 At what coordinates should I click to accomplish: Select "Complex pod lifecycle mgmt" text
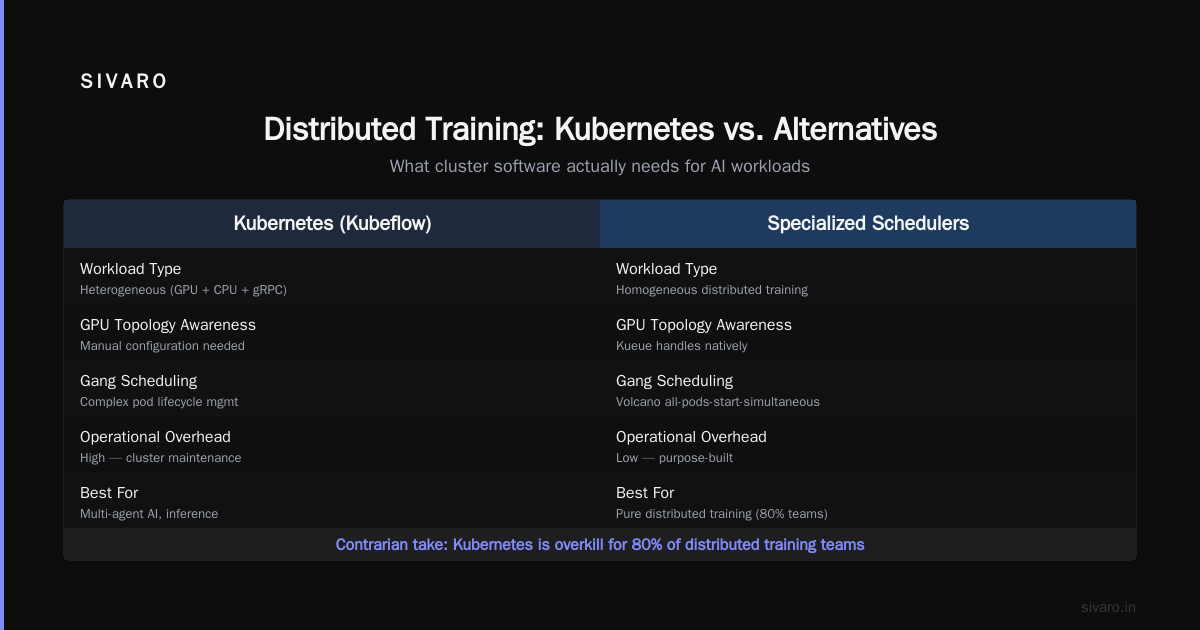tap(159, 402)
